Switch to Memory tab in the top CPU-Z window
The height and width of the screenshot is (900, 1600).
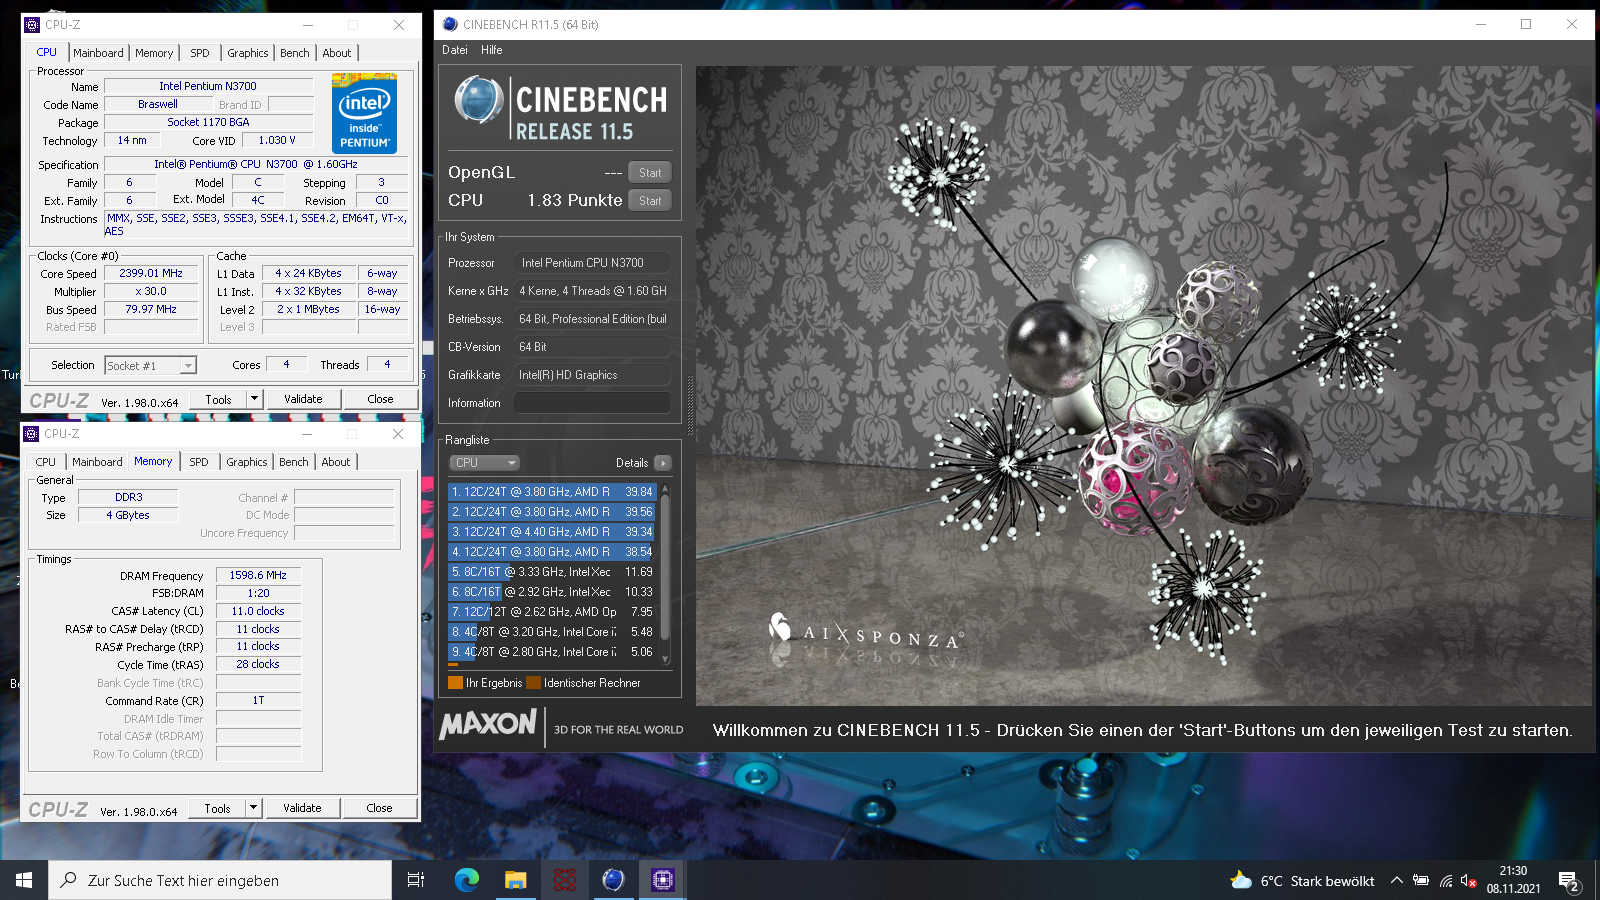tap(154, 53)
